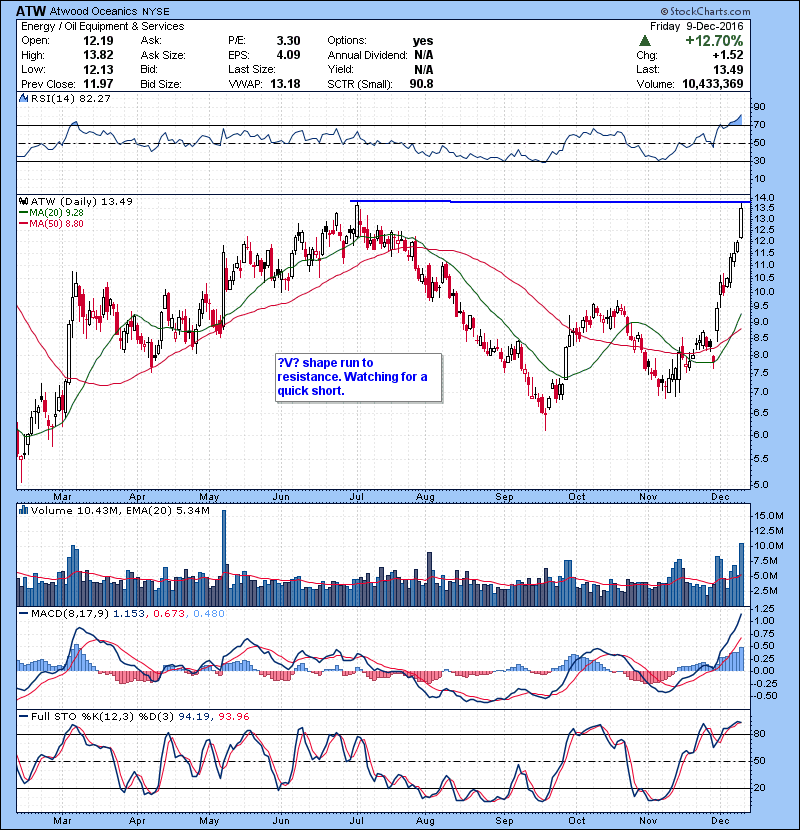
Task: Click the latest December candlestick
Action: 741,222
